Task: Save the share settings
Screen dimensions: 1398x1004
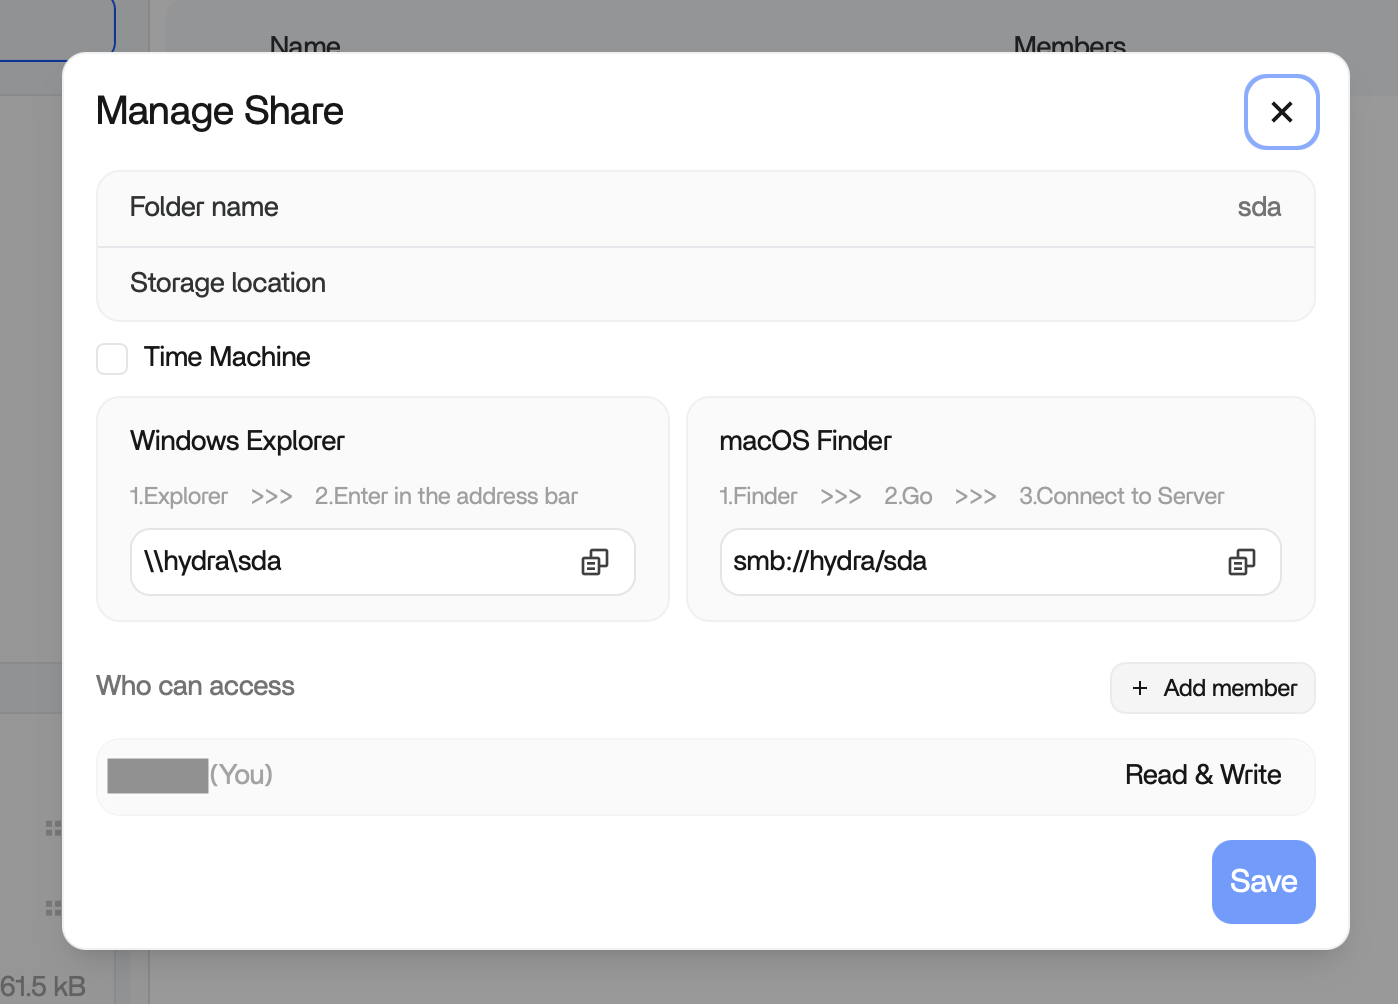Action: 1263,881
